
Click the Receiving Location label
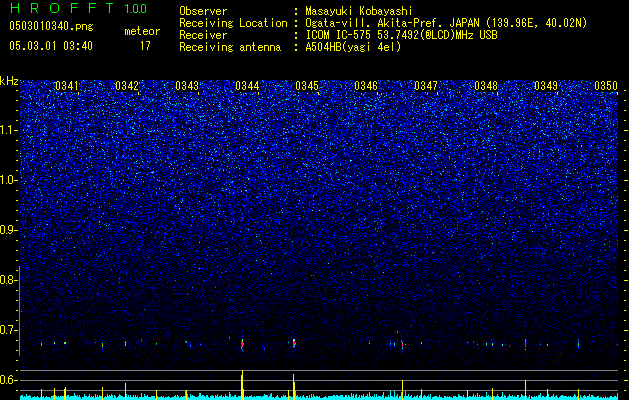click(x=233, y=23)
